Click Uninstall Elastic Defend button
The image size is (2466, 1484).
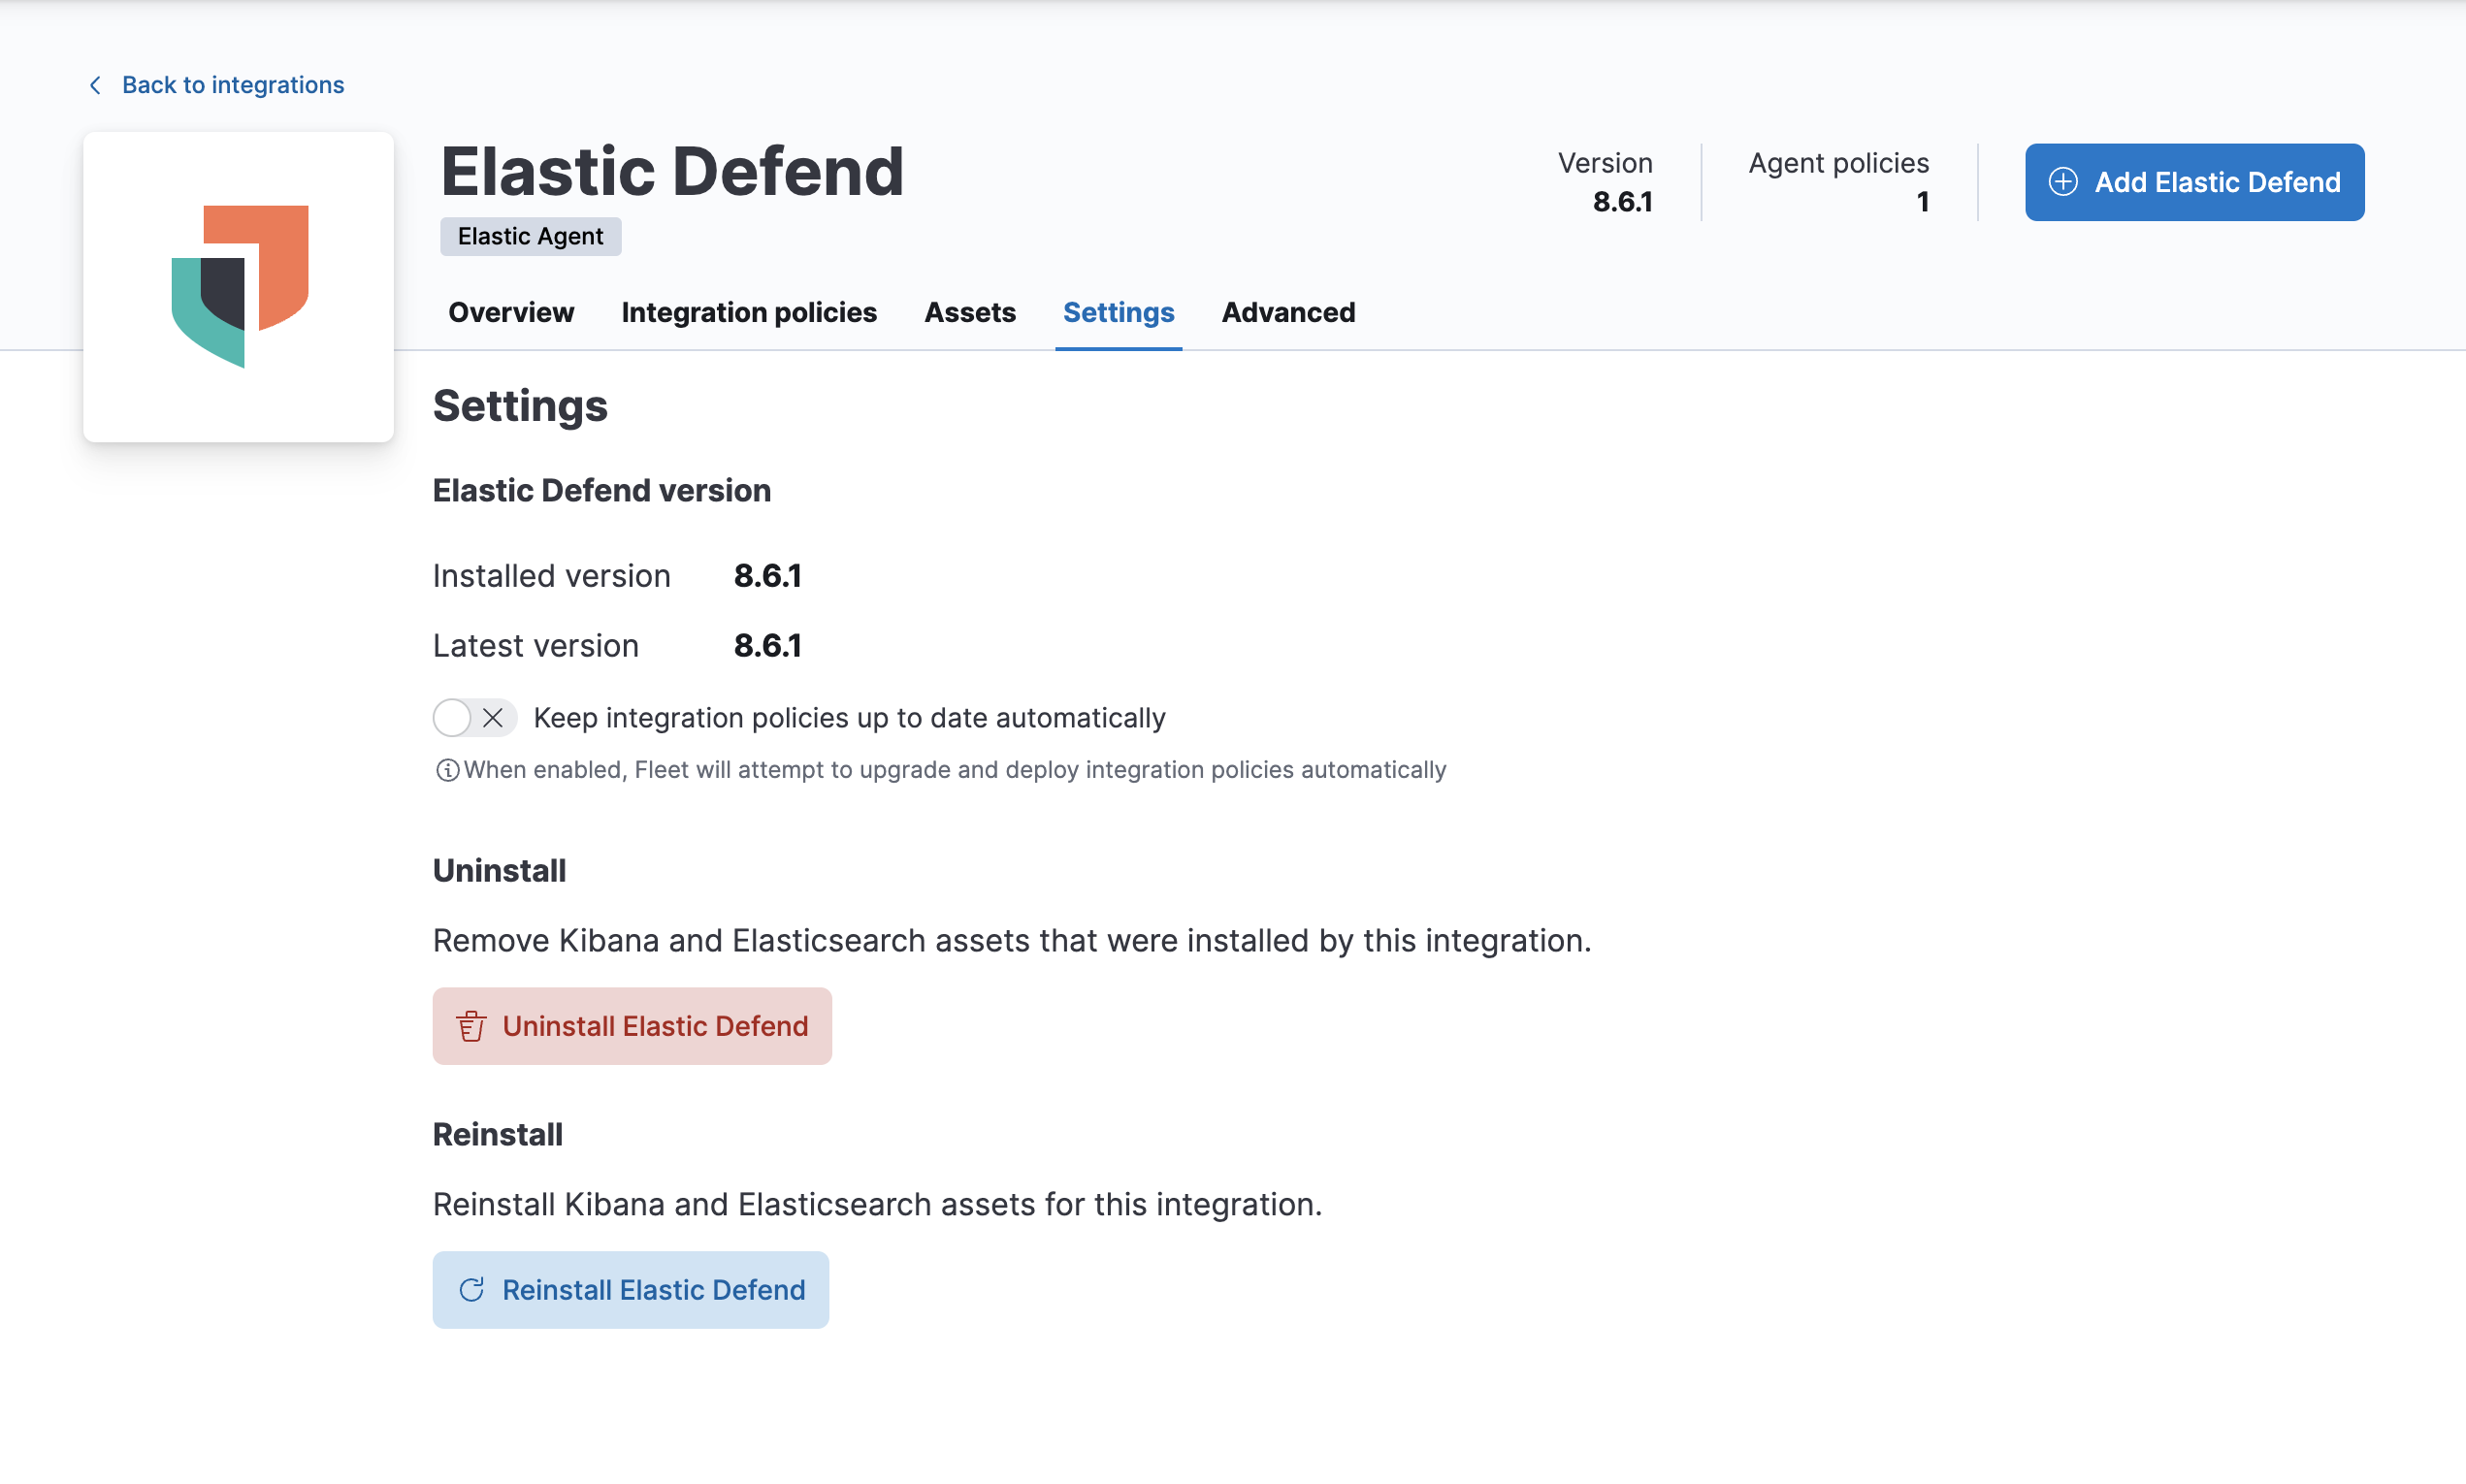(x=632, y=1026)
